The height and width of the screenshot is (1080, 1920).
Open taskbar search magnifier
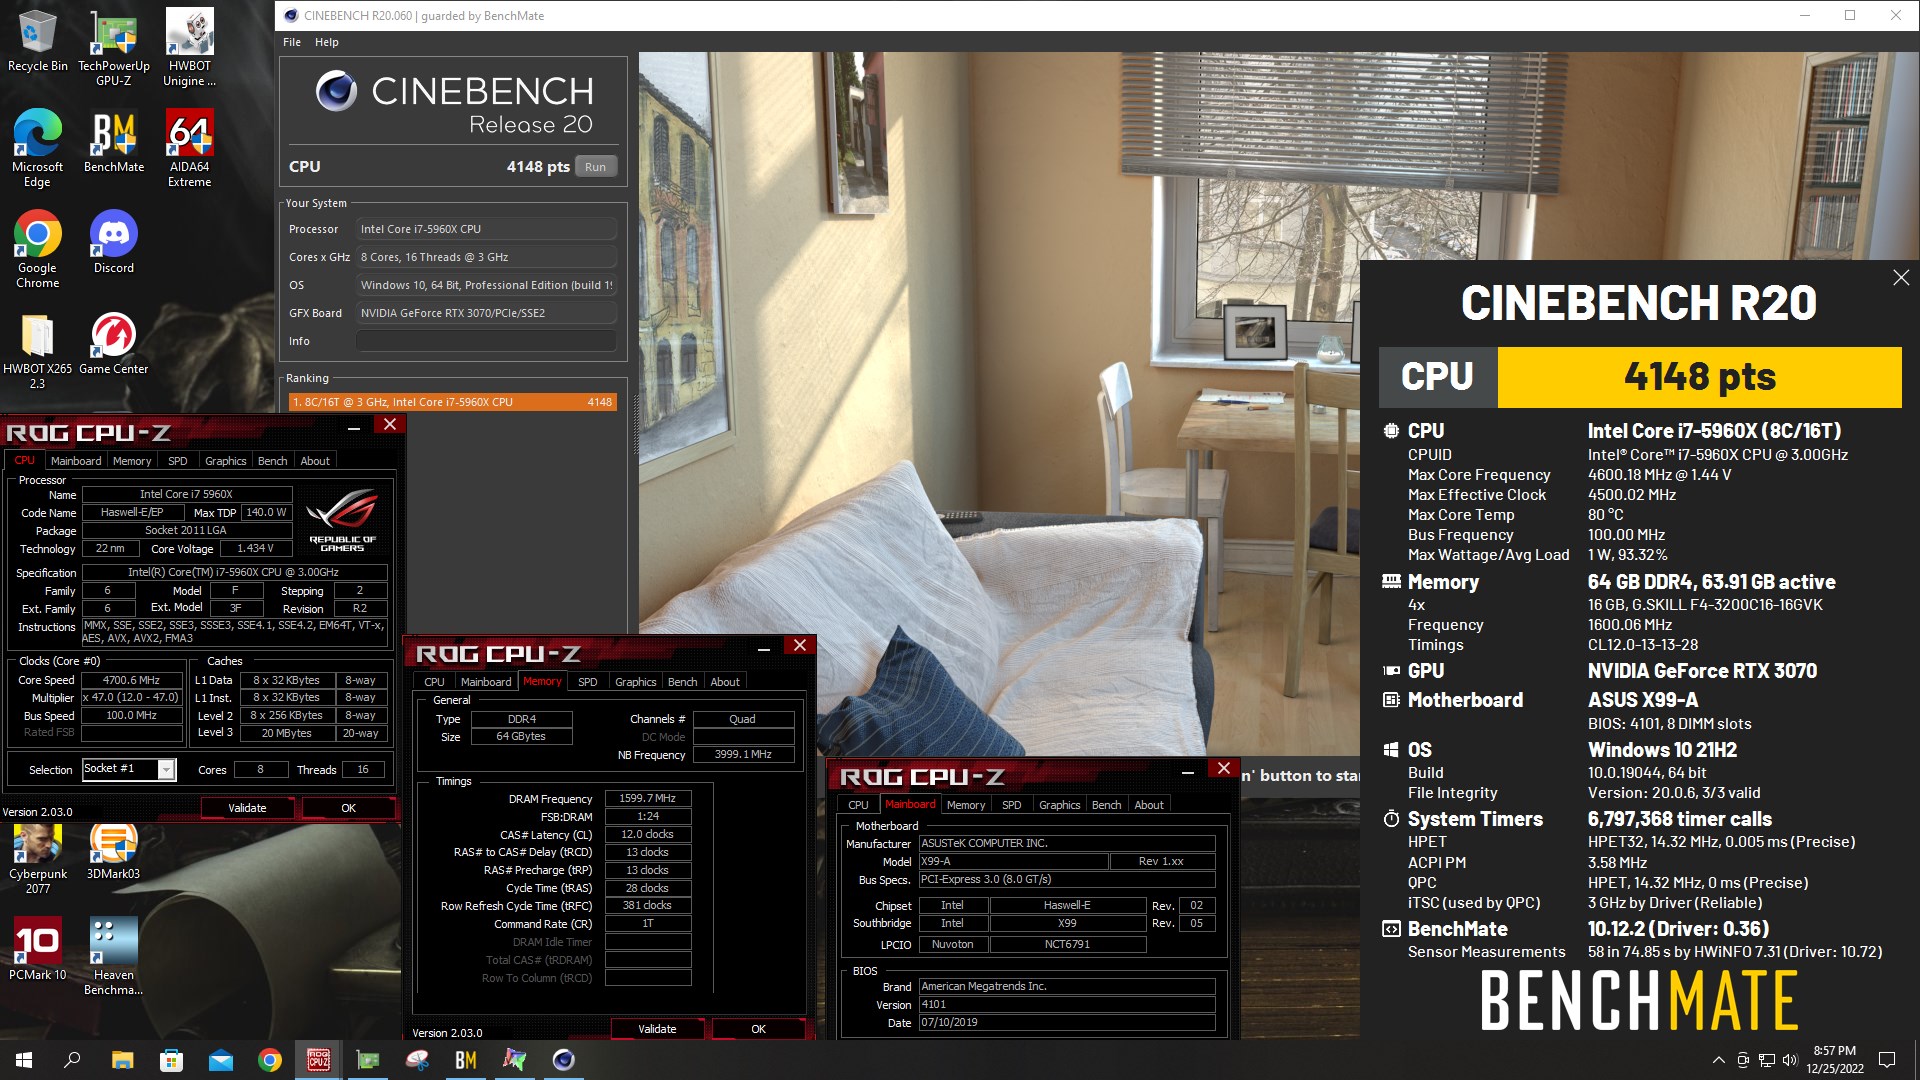72,1060
